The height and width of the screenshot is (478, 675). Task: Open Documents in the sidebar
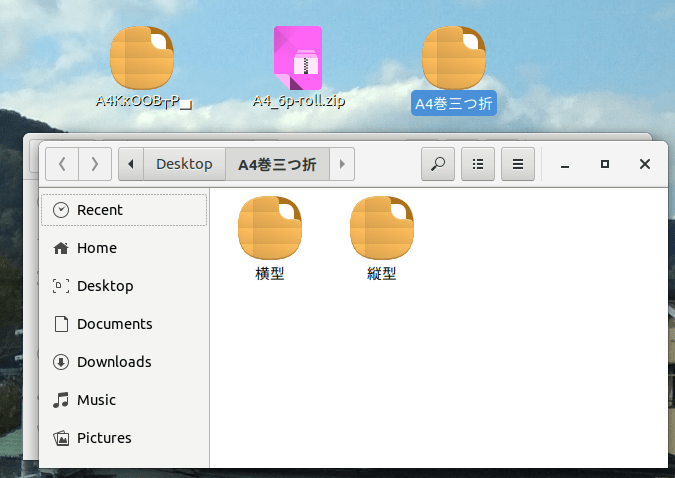pos(124,324)
